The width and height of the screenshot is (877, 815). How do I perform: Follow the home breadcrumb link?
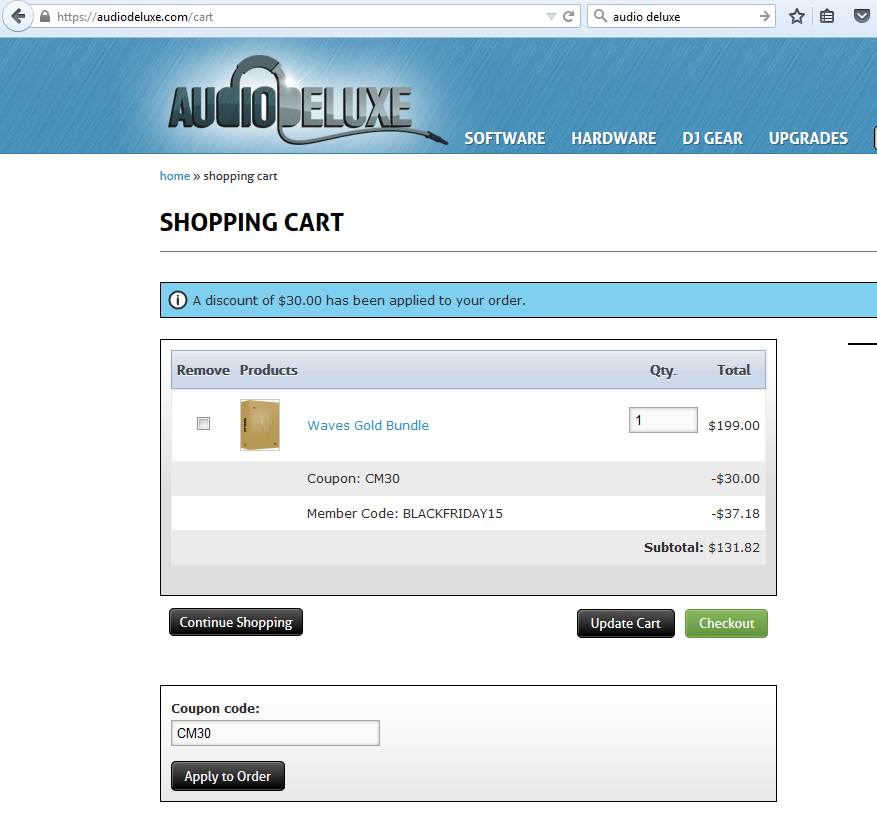click(x=175, y=176)
